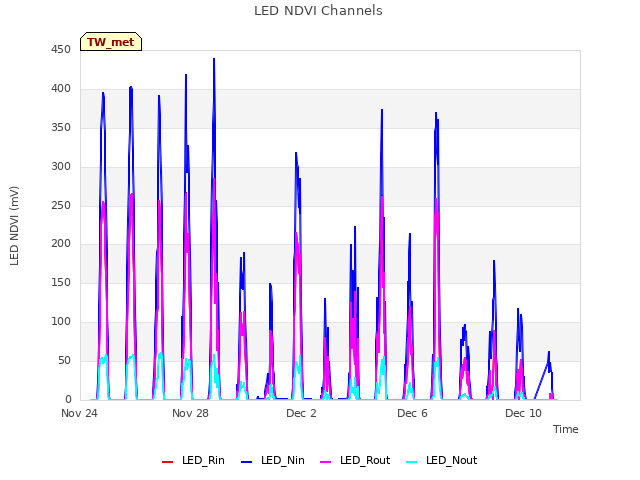Click the 100 y-axis tick label

(61, 322)
